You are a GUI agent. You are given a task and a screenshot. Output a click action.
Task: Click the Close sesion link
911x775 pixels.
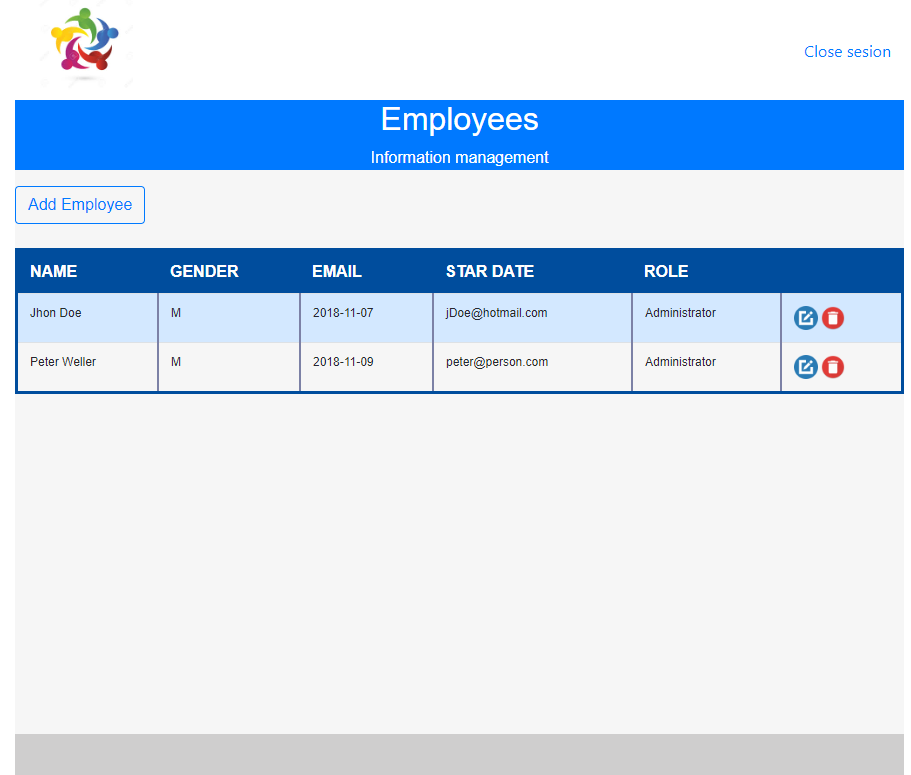tap(847, 52)
